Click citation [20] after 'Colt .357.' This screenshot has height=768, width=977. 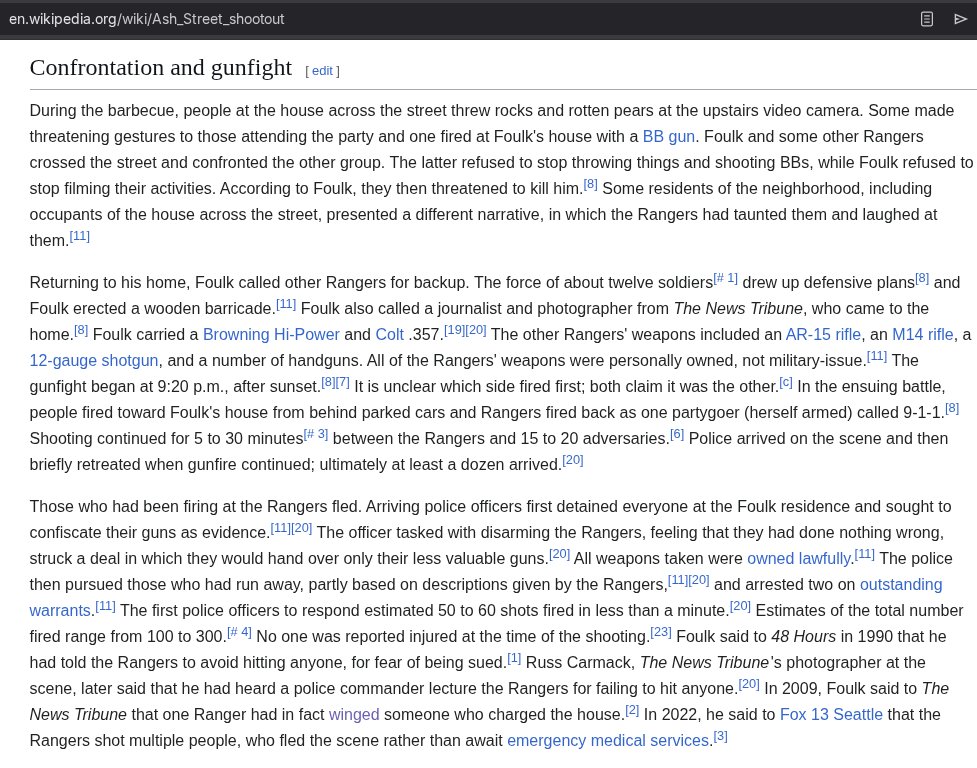(x=475, y=330)
